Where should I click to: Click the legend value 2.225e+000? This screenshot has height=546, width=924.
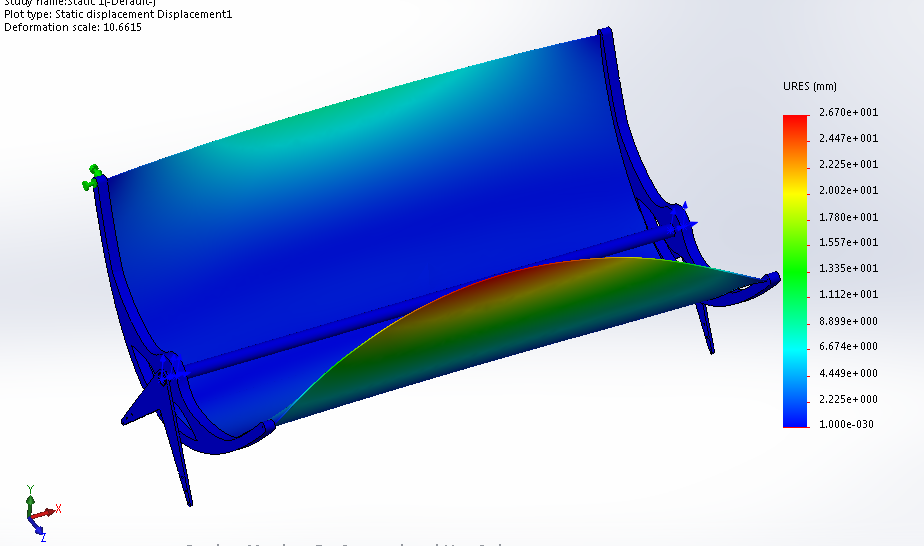tap(848, 399)
